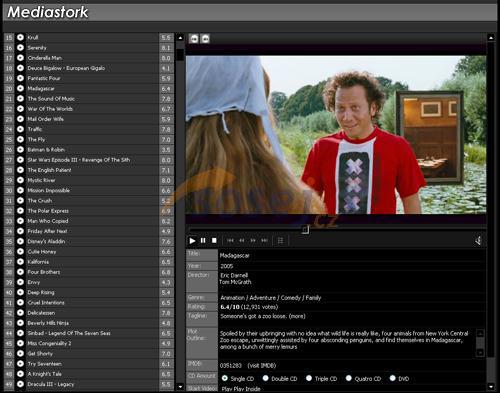The image size is (500, 393).
Task: Fast forward the video
Action: click(x=253, y=240)
